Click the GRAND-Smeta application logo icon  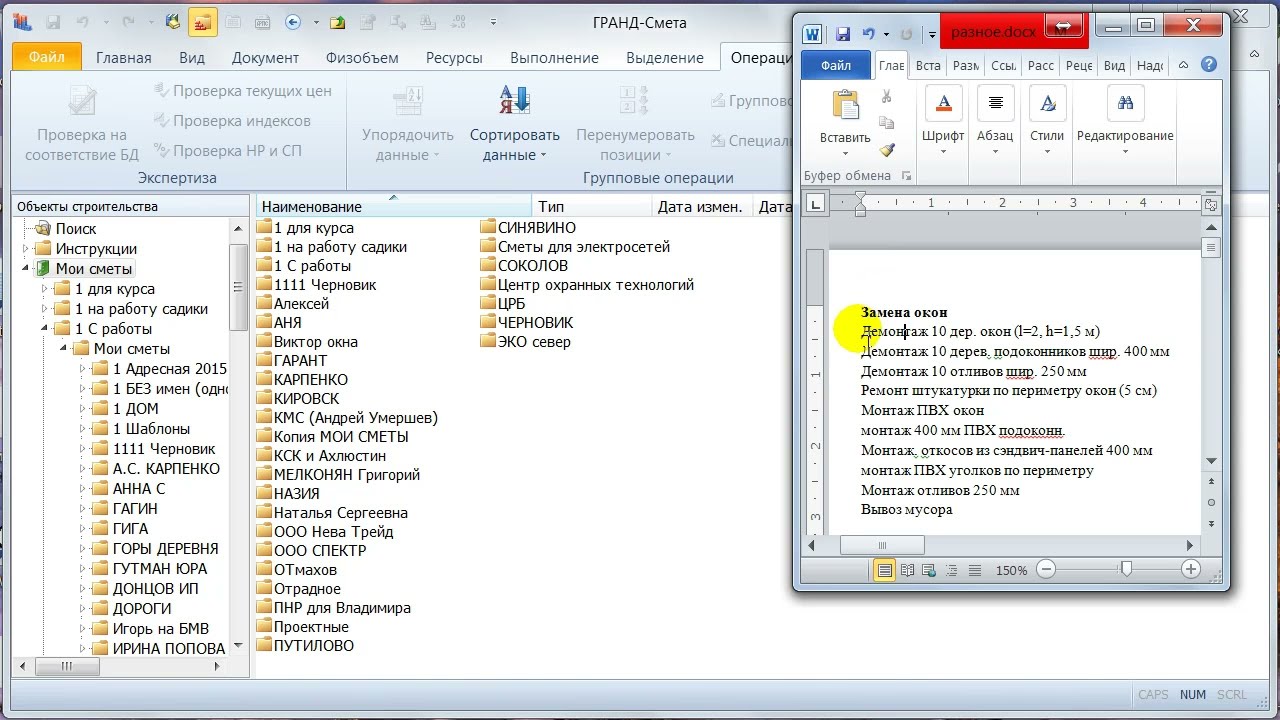22,21
